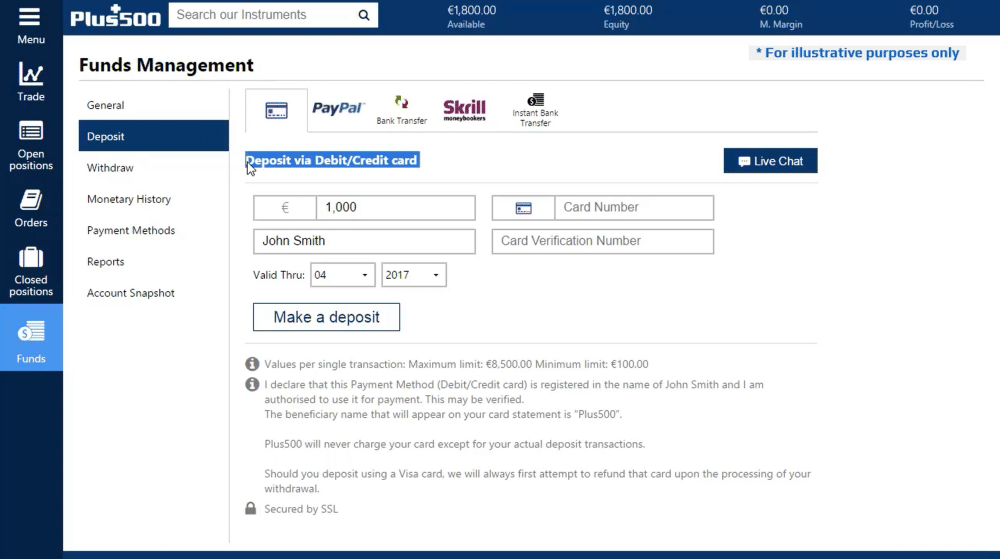
Task: Choose the PayPal payment tab
Action: click(338, 108)
